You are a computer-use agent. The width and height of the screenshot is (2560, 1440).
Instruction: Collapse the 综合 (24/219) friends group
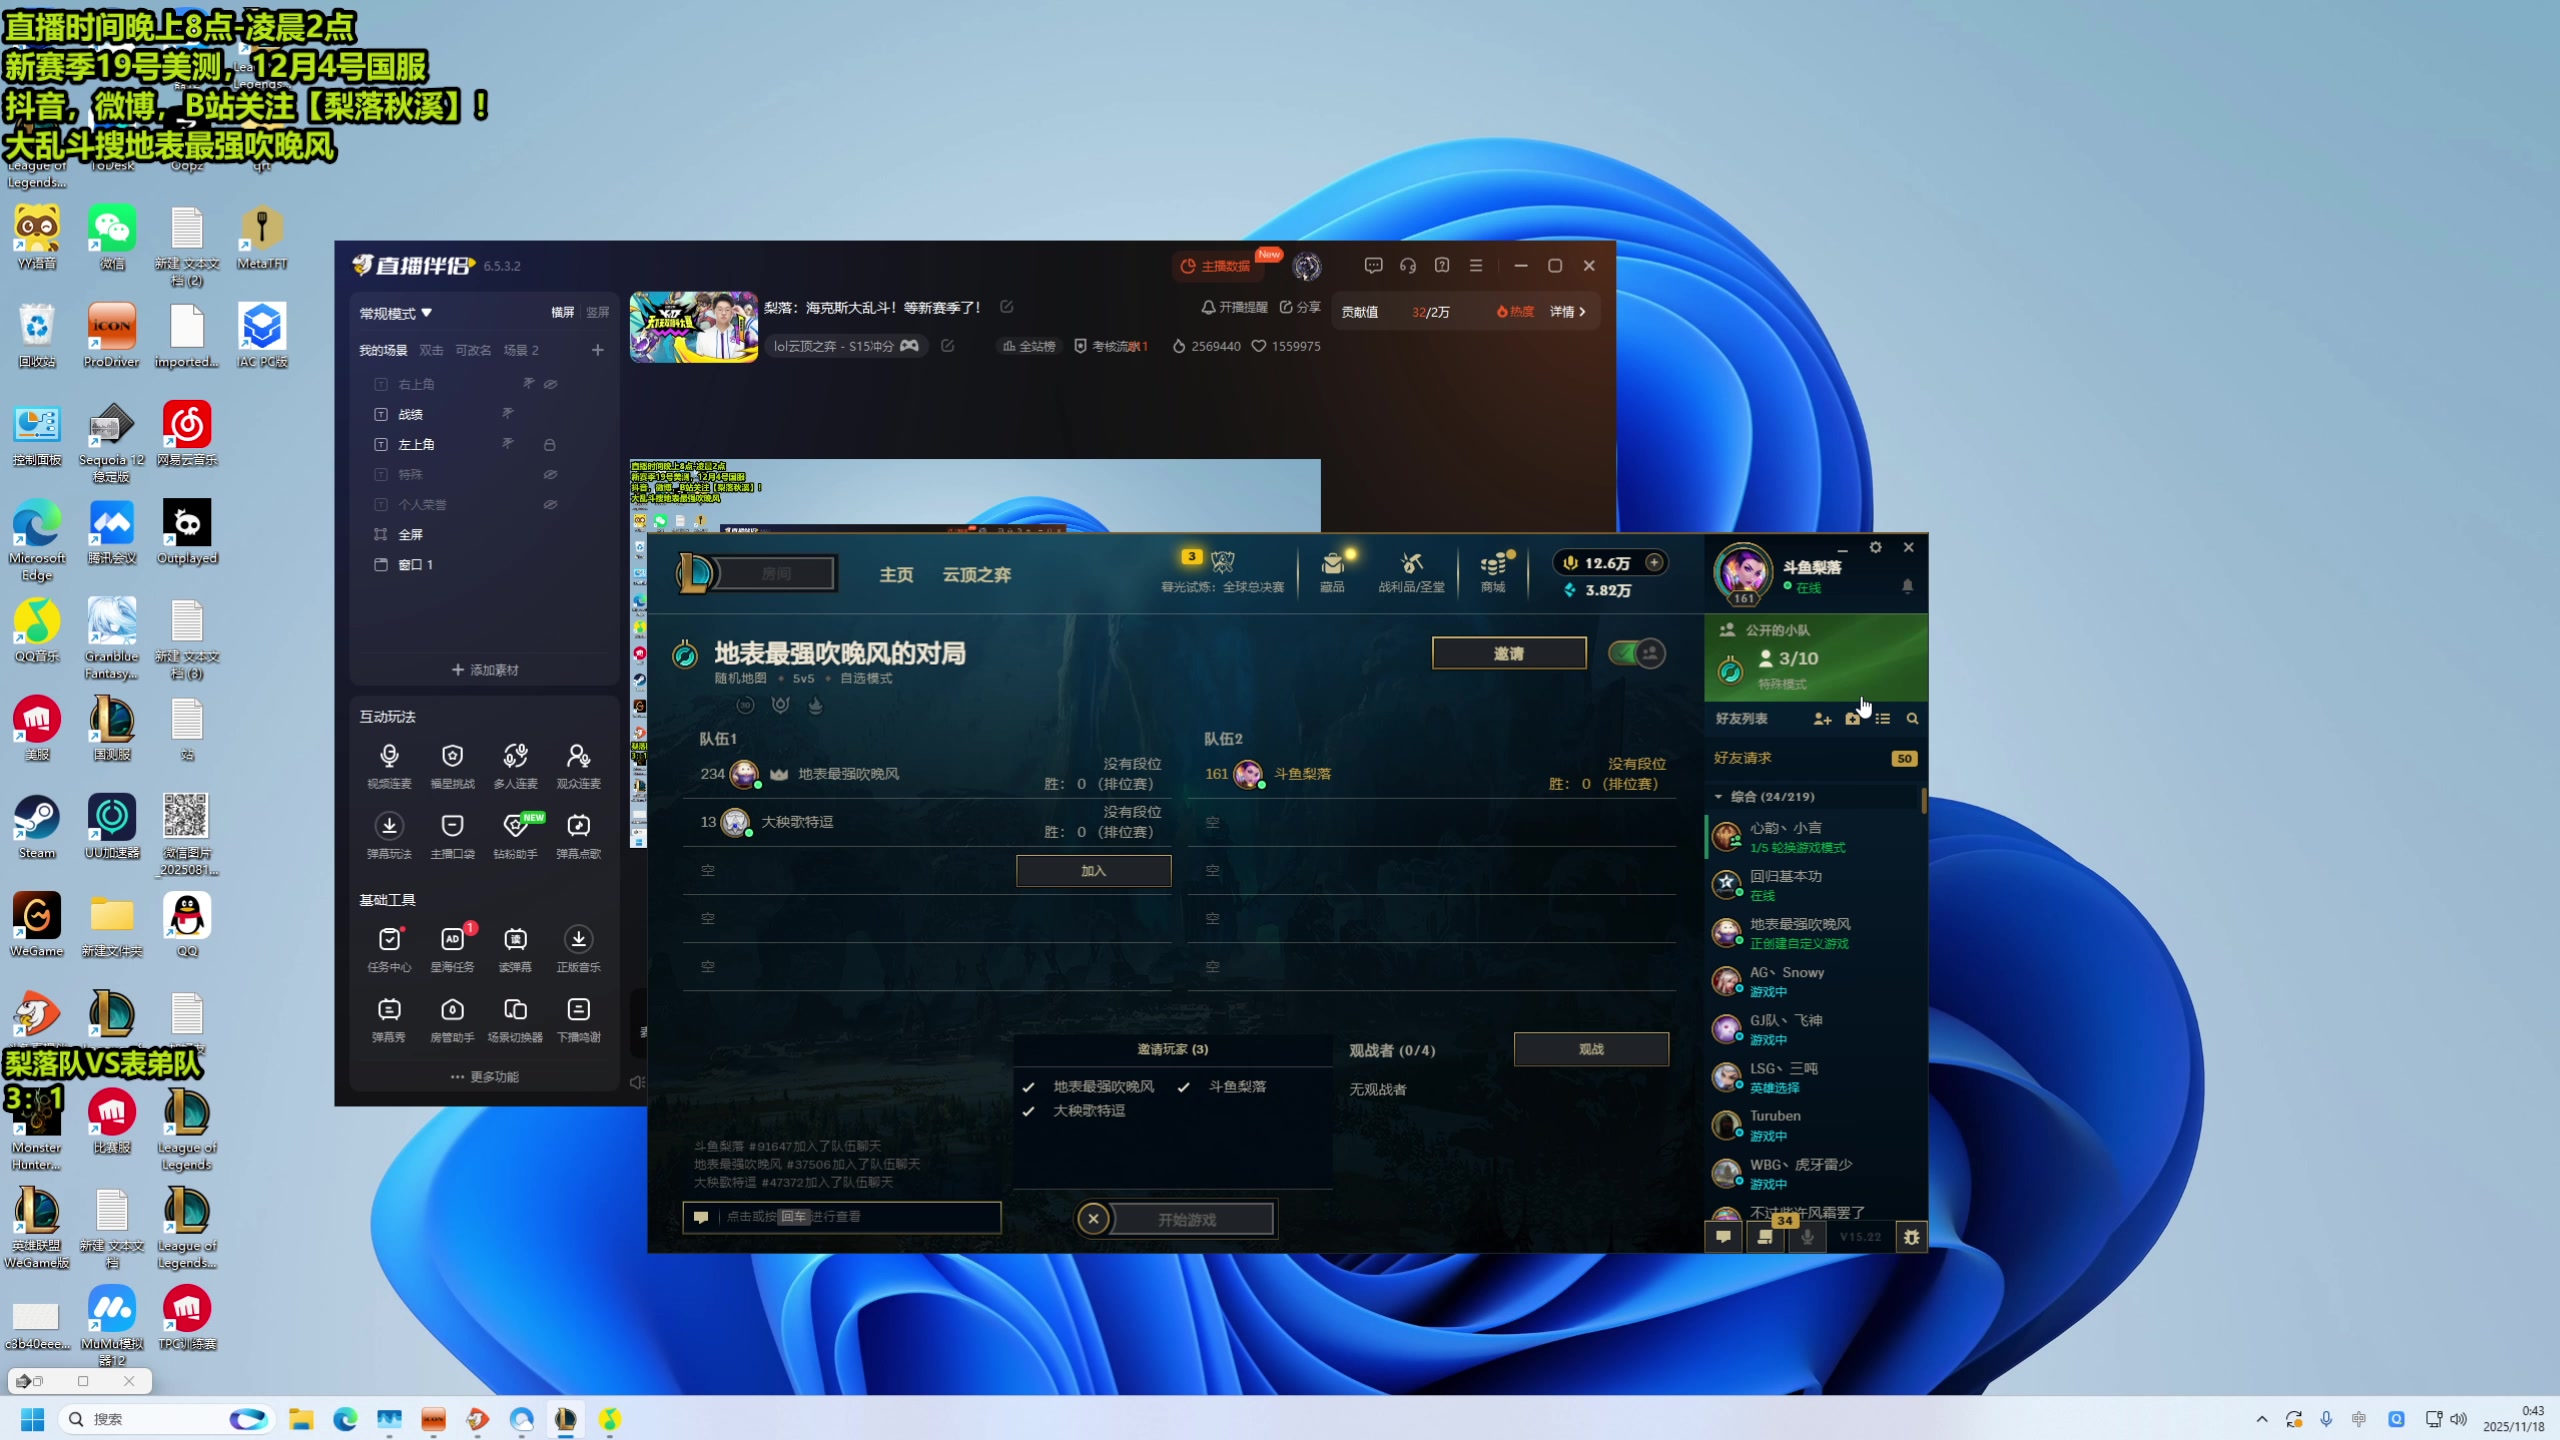point(1719,797)
